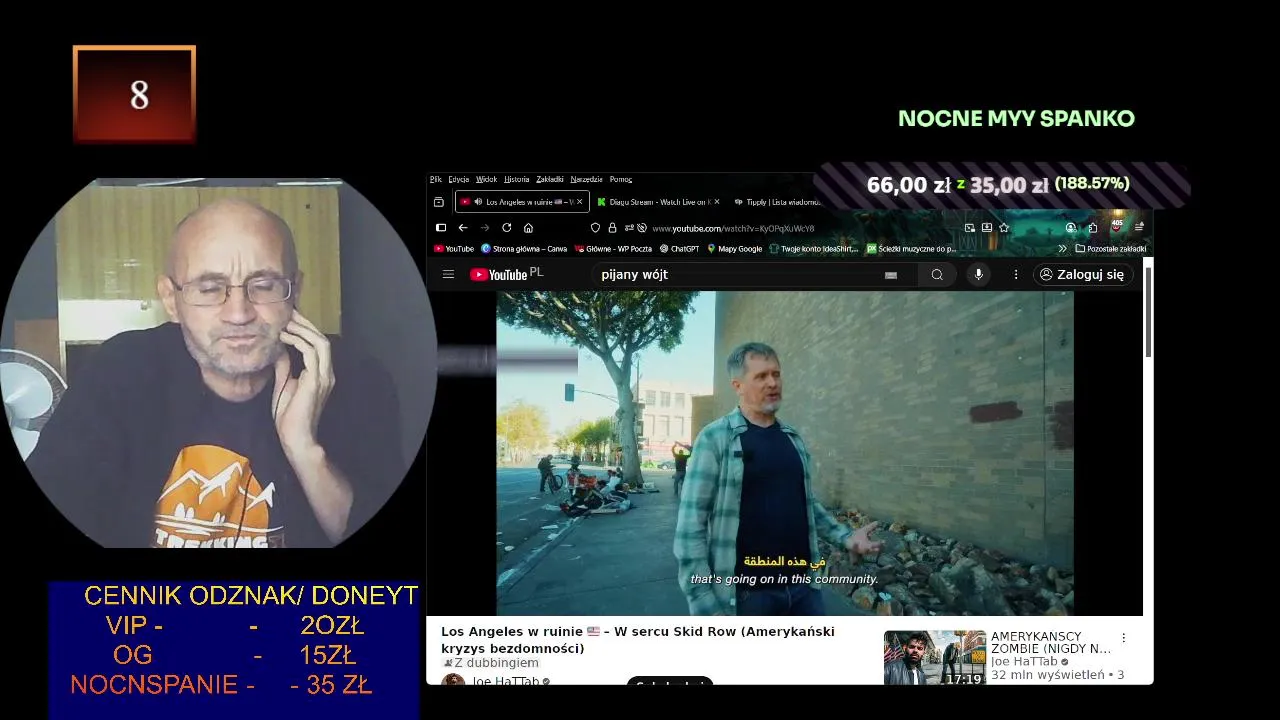Open the Widok menu
This screenshot has width=1280, height=720.
(486, 180)
